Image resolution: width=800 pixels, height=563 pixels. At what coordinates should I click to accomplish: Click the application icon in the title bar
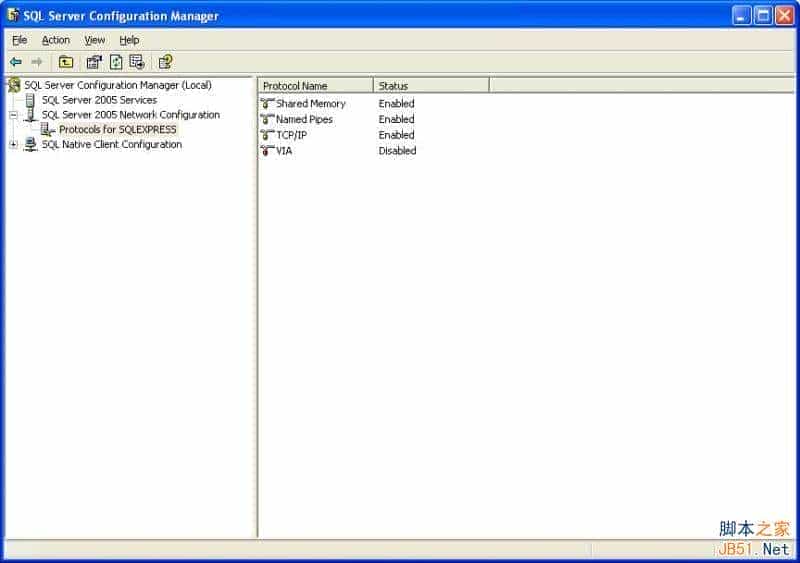[x=13, y=15]
